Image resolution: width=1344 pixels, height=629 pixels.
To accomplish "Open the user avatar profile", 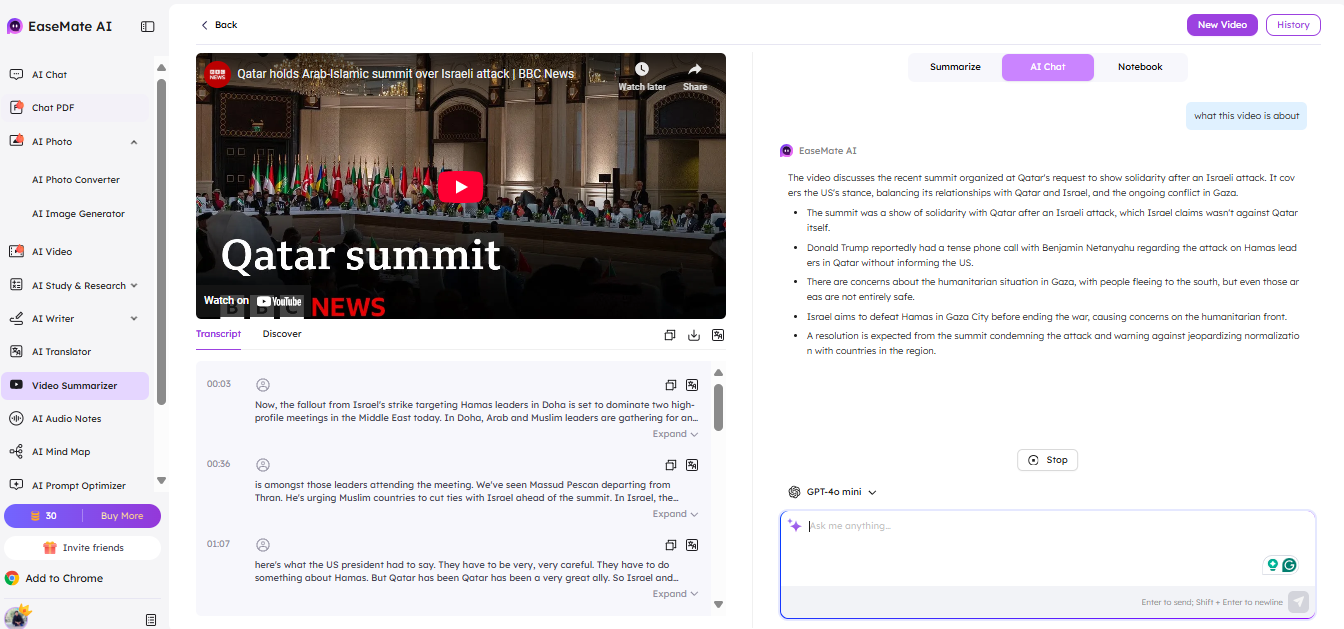I will [17, 616].
